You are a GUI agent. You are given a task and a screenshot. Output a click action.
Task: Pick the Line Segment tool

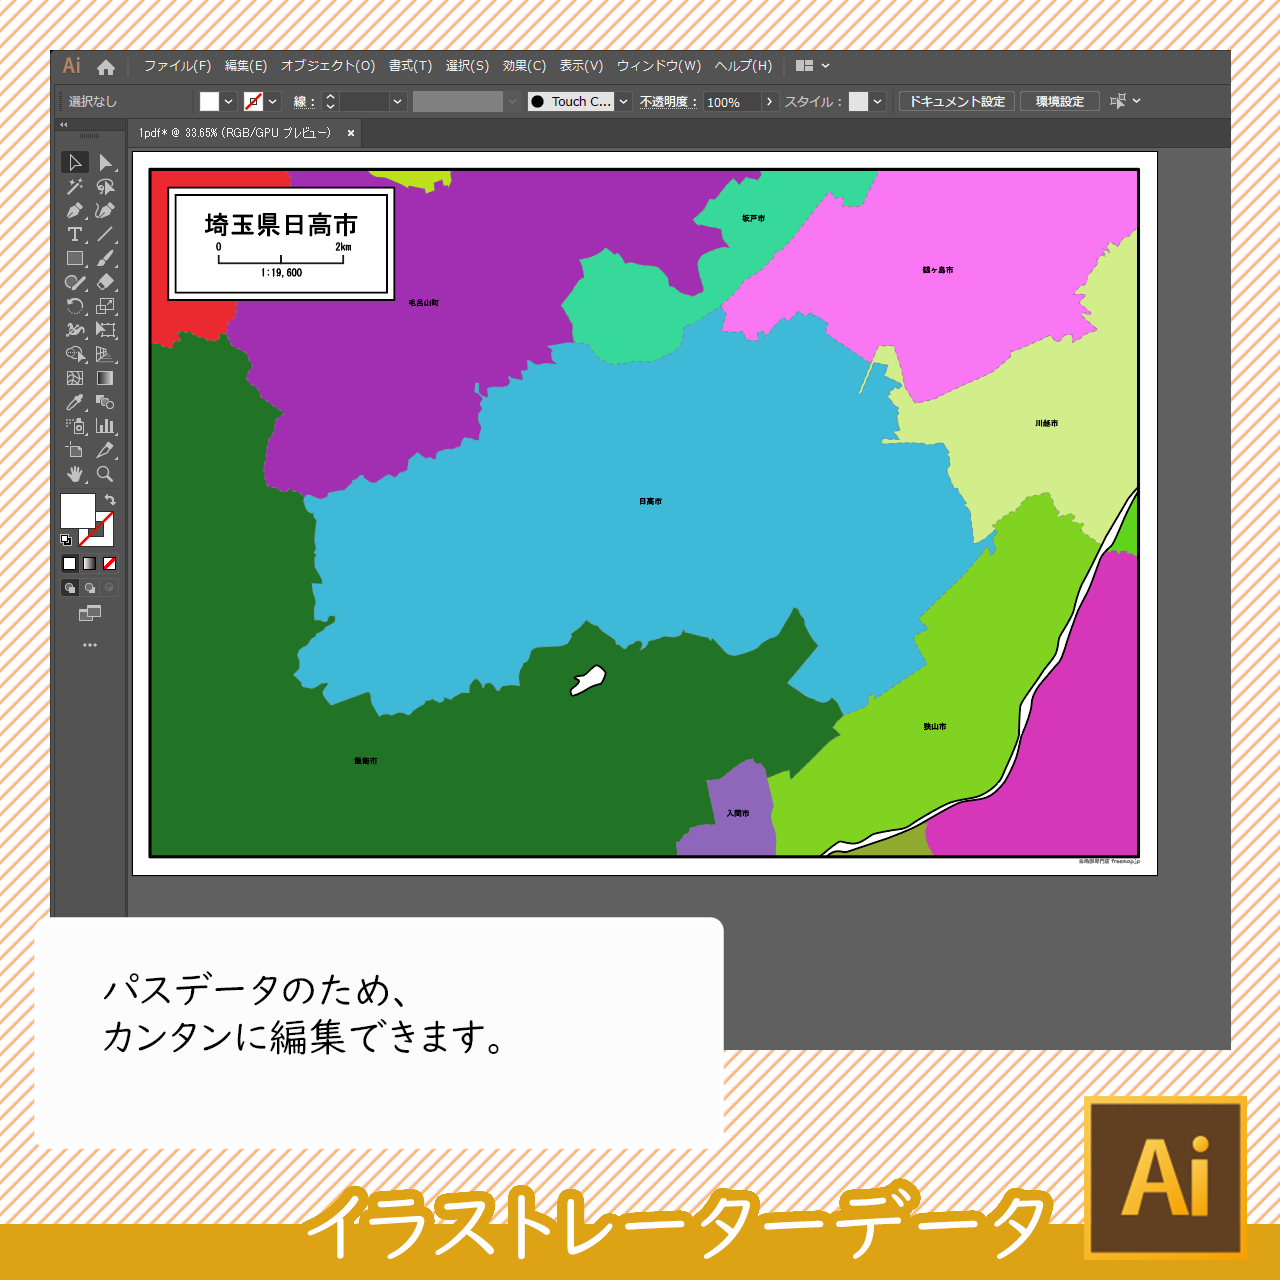[105, 234]
